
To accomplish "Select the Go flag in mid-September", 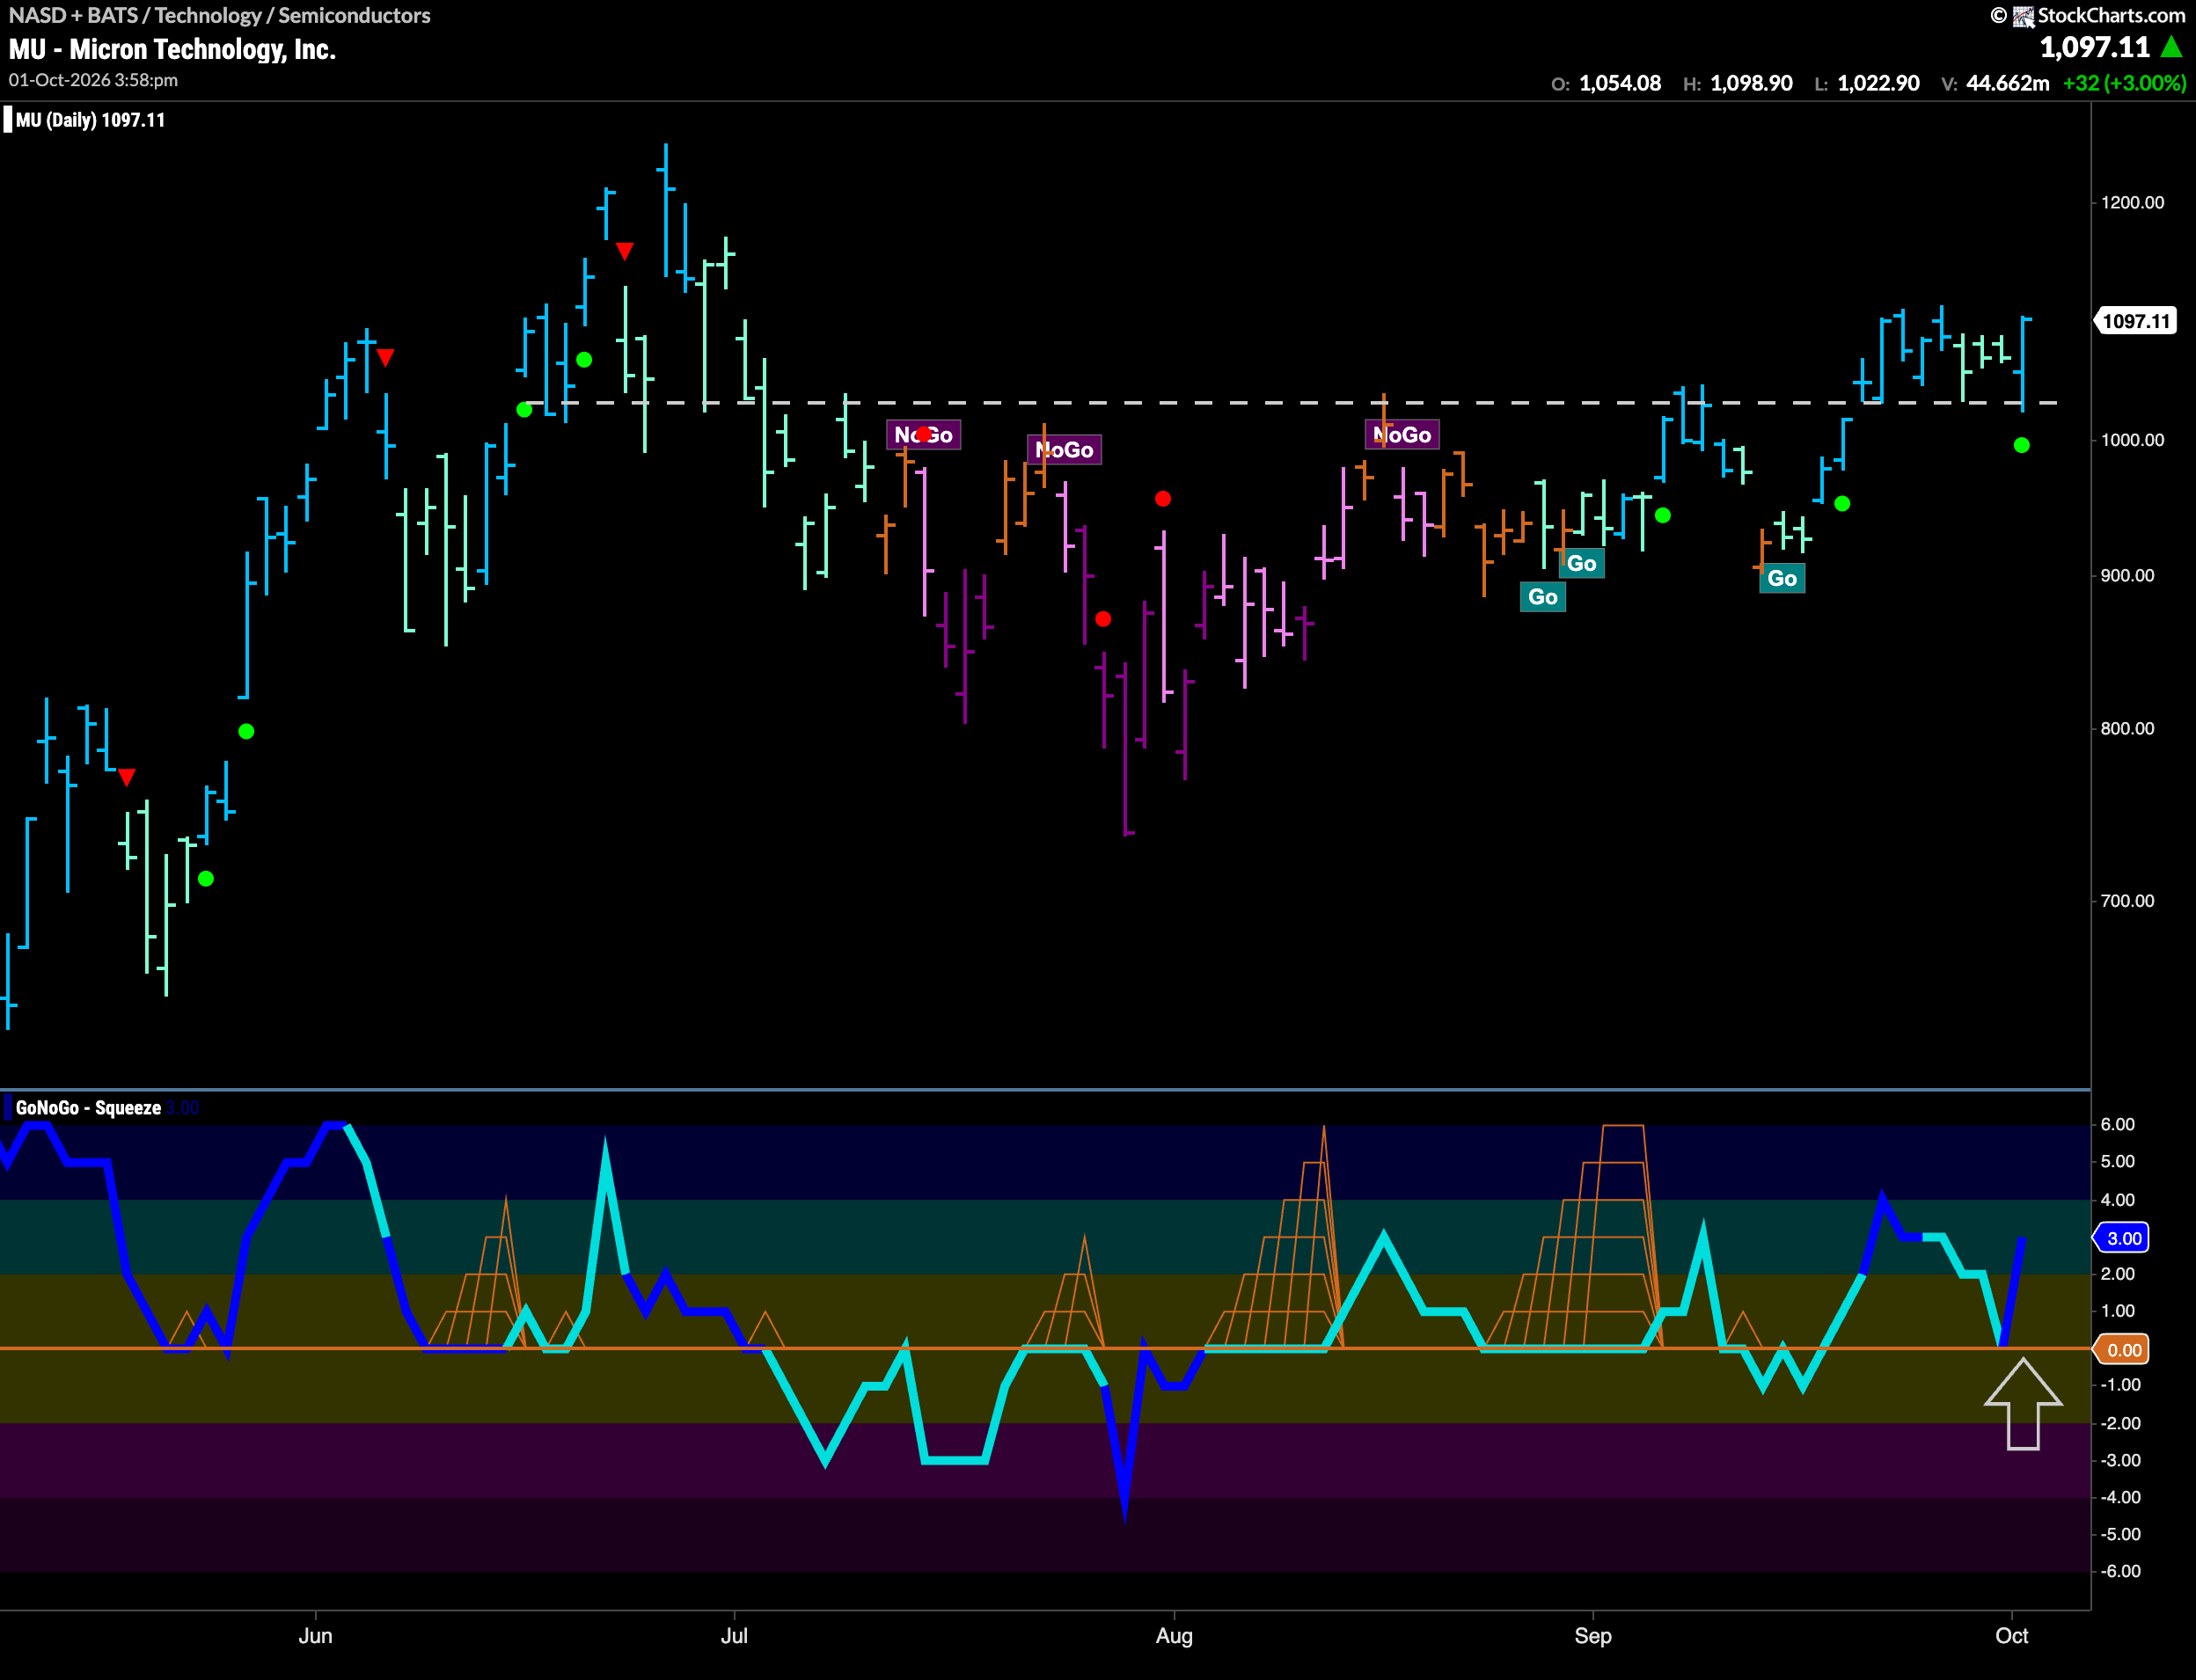I will pos(1782,578).
